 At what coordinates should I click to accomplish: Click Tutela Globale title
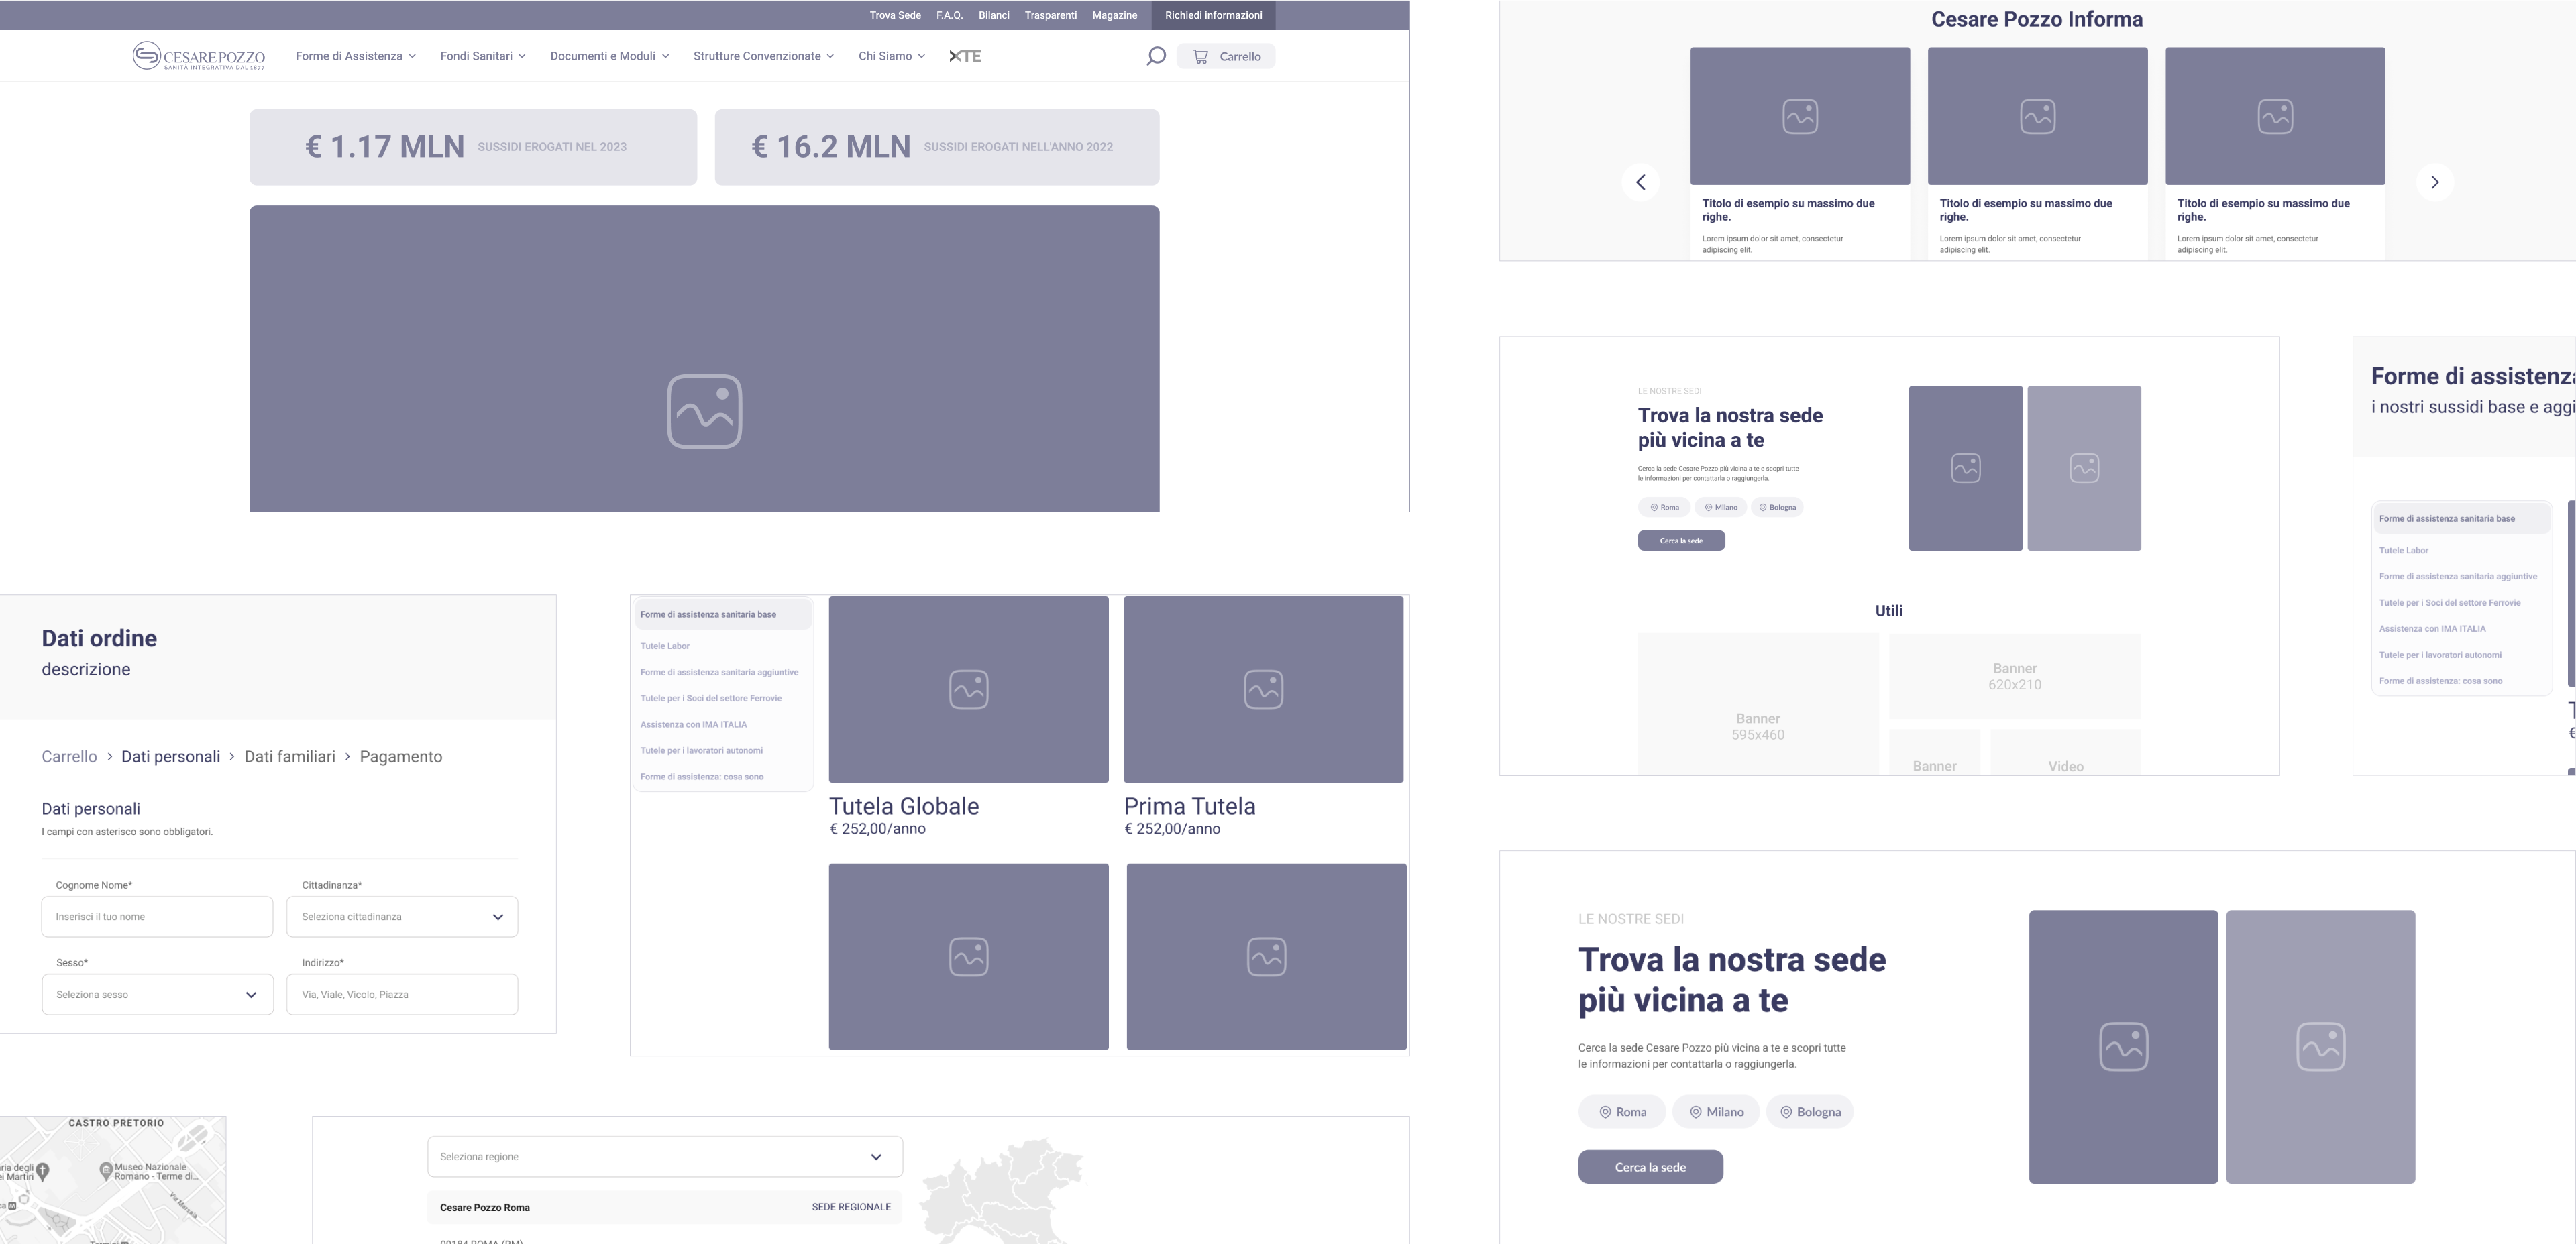click(x=904, y=806)
